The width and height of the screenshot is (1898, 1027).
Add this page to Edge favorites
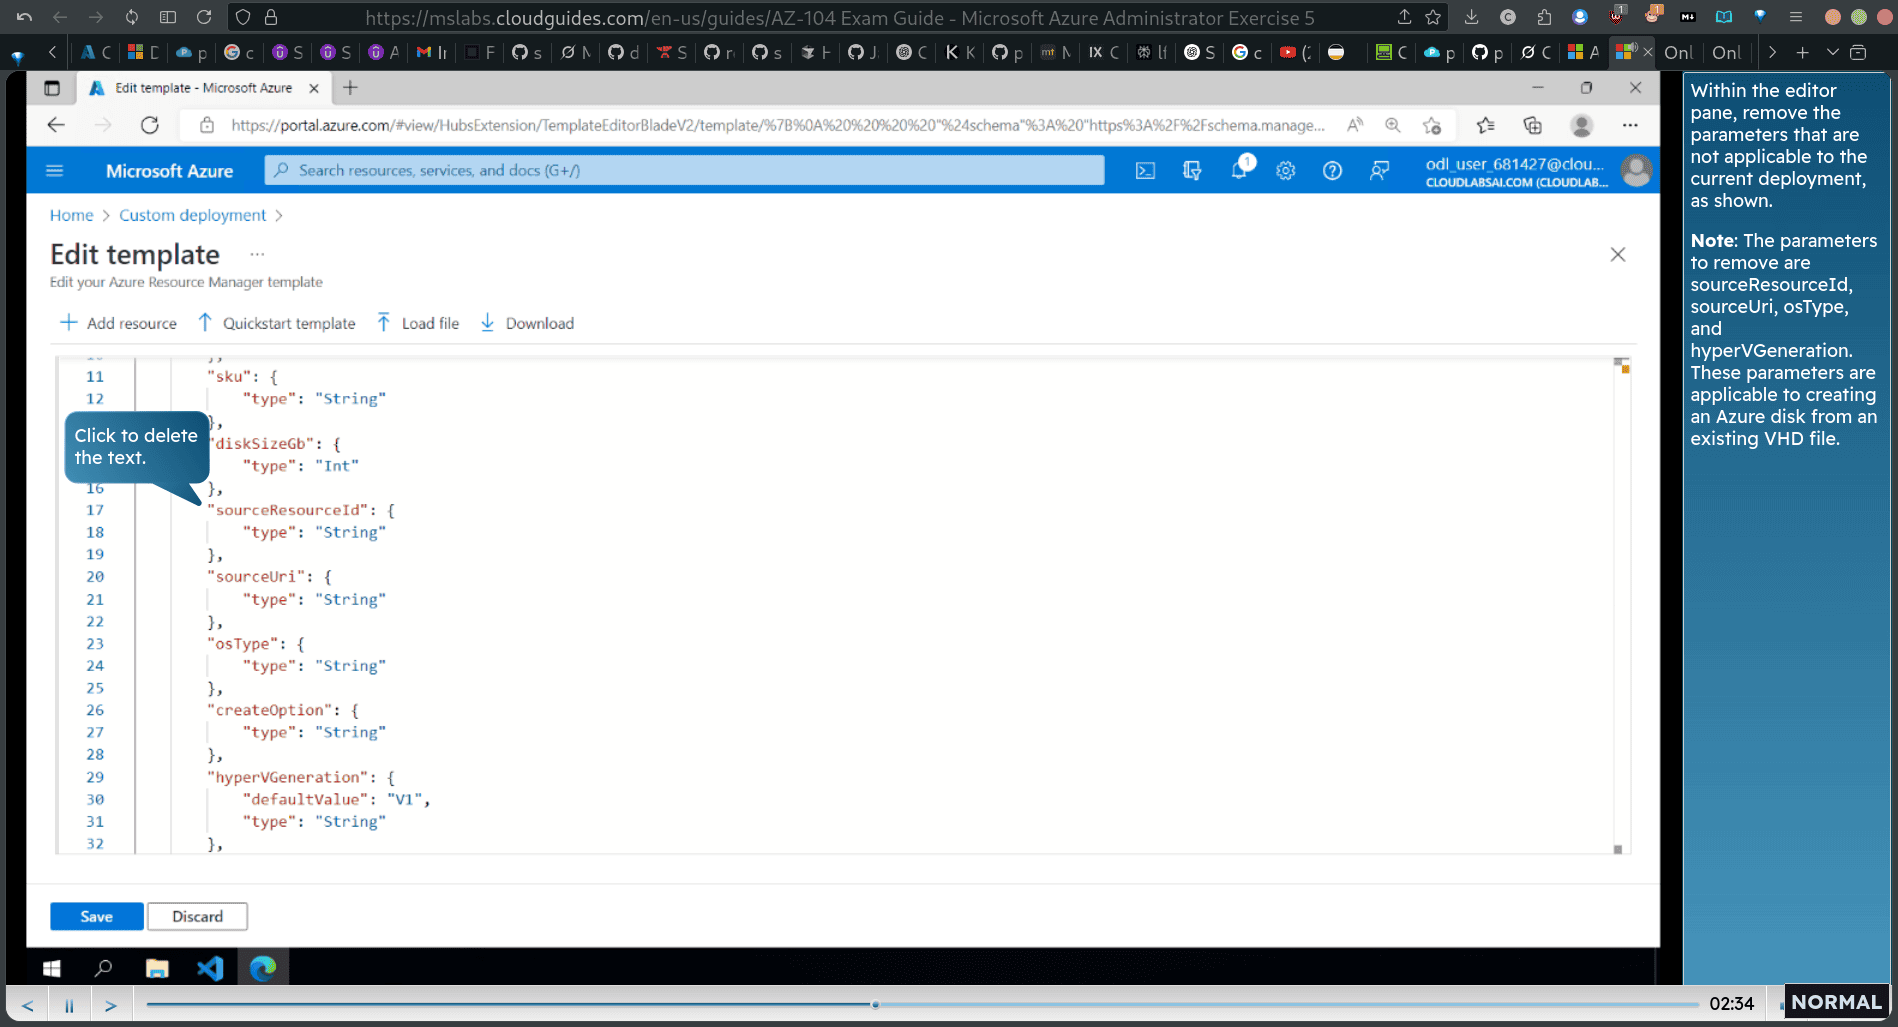(1432, 125)
